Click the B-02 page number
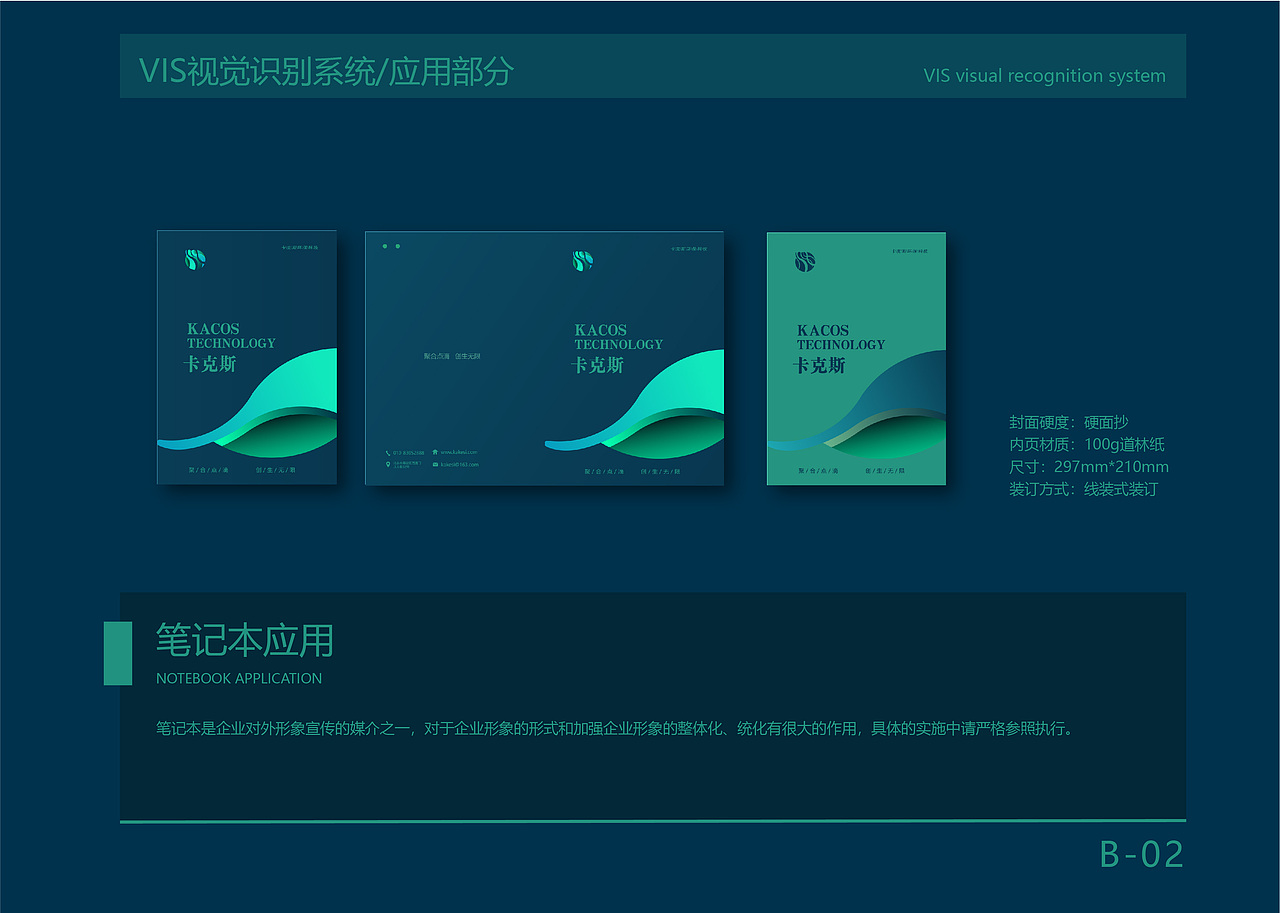Viewport: 1280px width, 913px height. coord(1141,854)
